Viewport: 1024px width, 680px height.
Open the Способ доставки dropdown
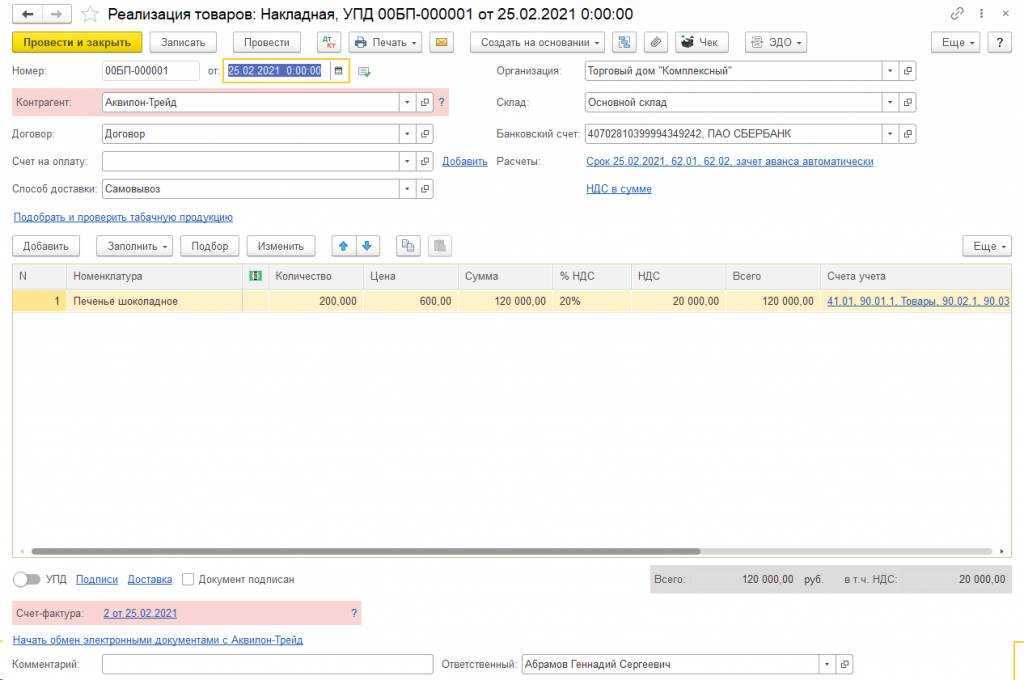pos(406,188)
